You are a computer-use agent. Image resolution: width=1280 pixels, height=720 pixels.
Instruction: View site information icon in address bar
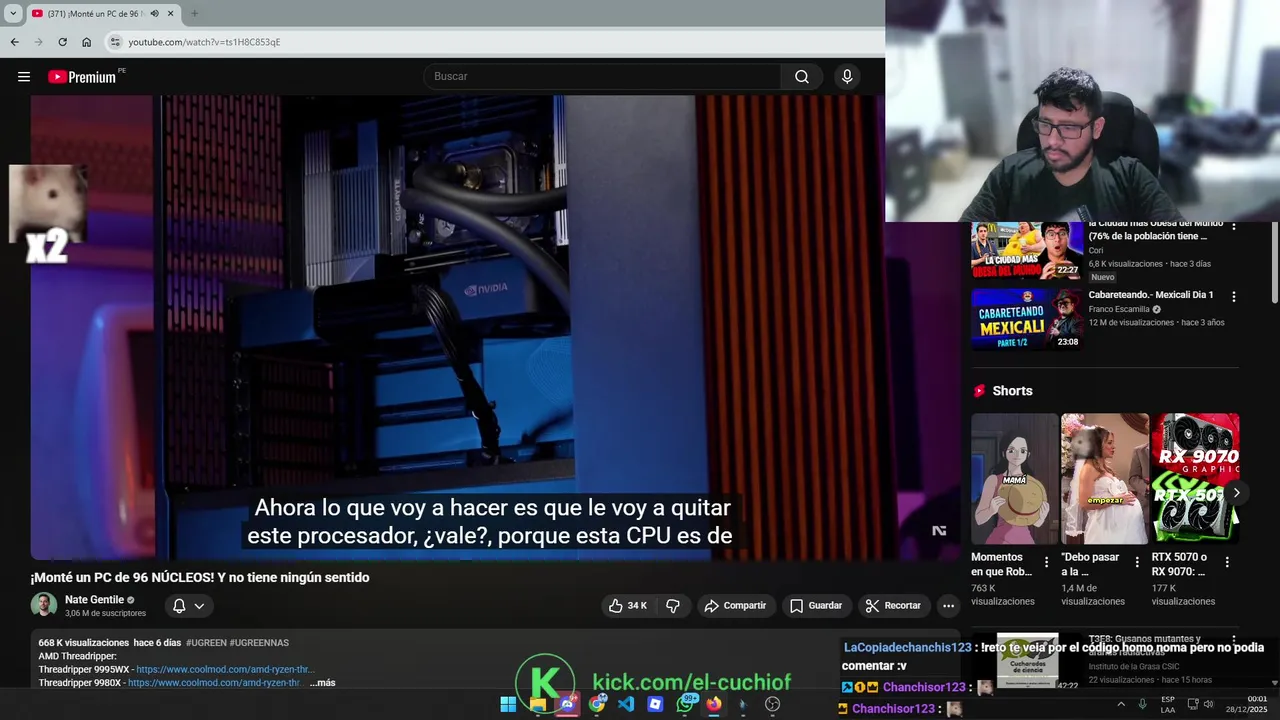tap(115, 42)
